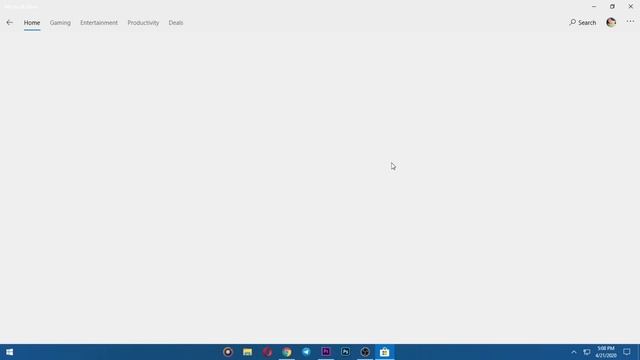Show hidden system tray icons

coord(574,352)
